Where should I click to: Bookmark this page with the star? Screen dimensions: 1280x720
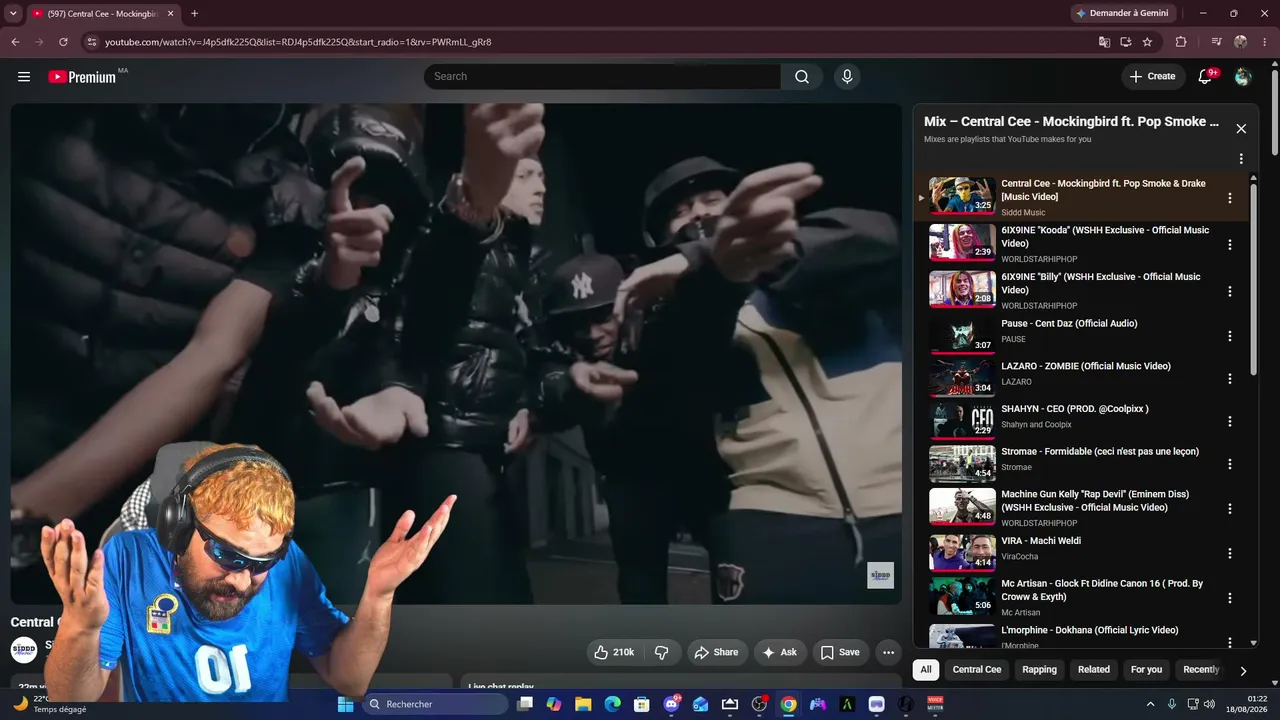click(1147, 42)
